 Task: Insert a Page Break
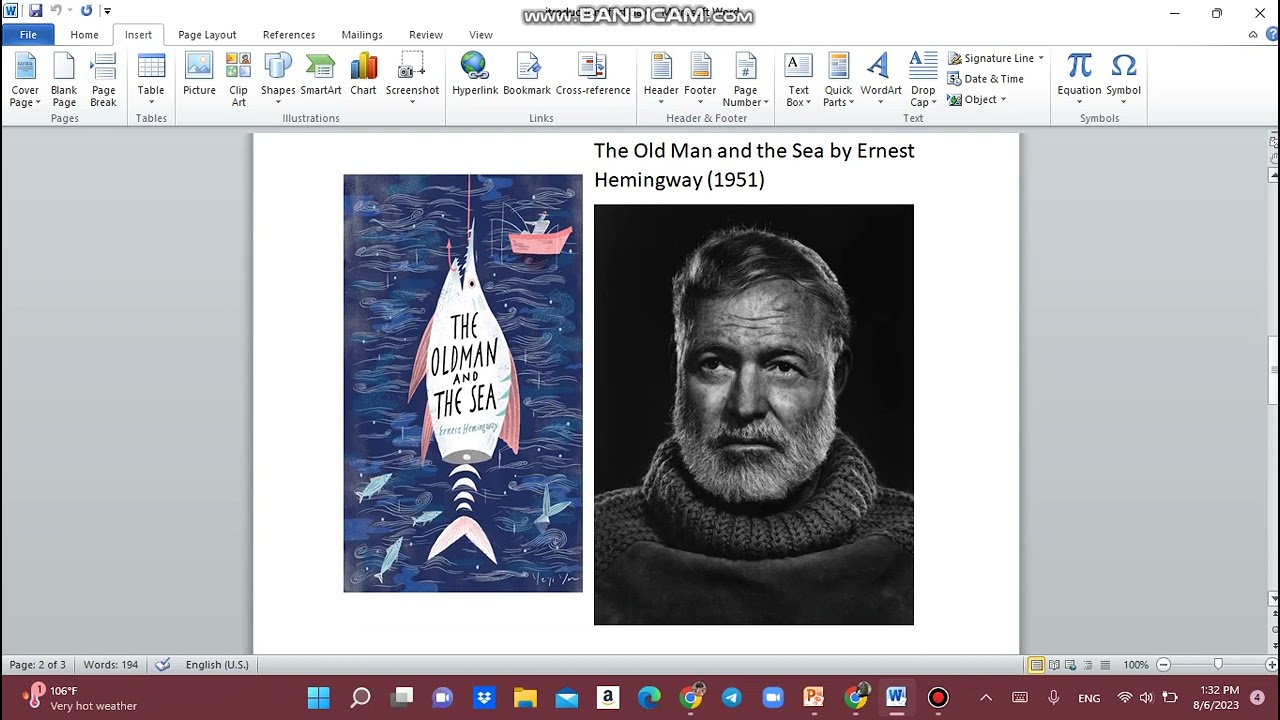(104, 80)
